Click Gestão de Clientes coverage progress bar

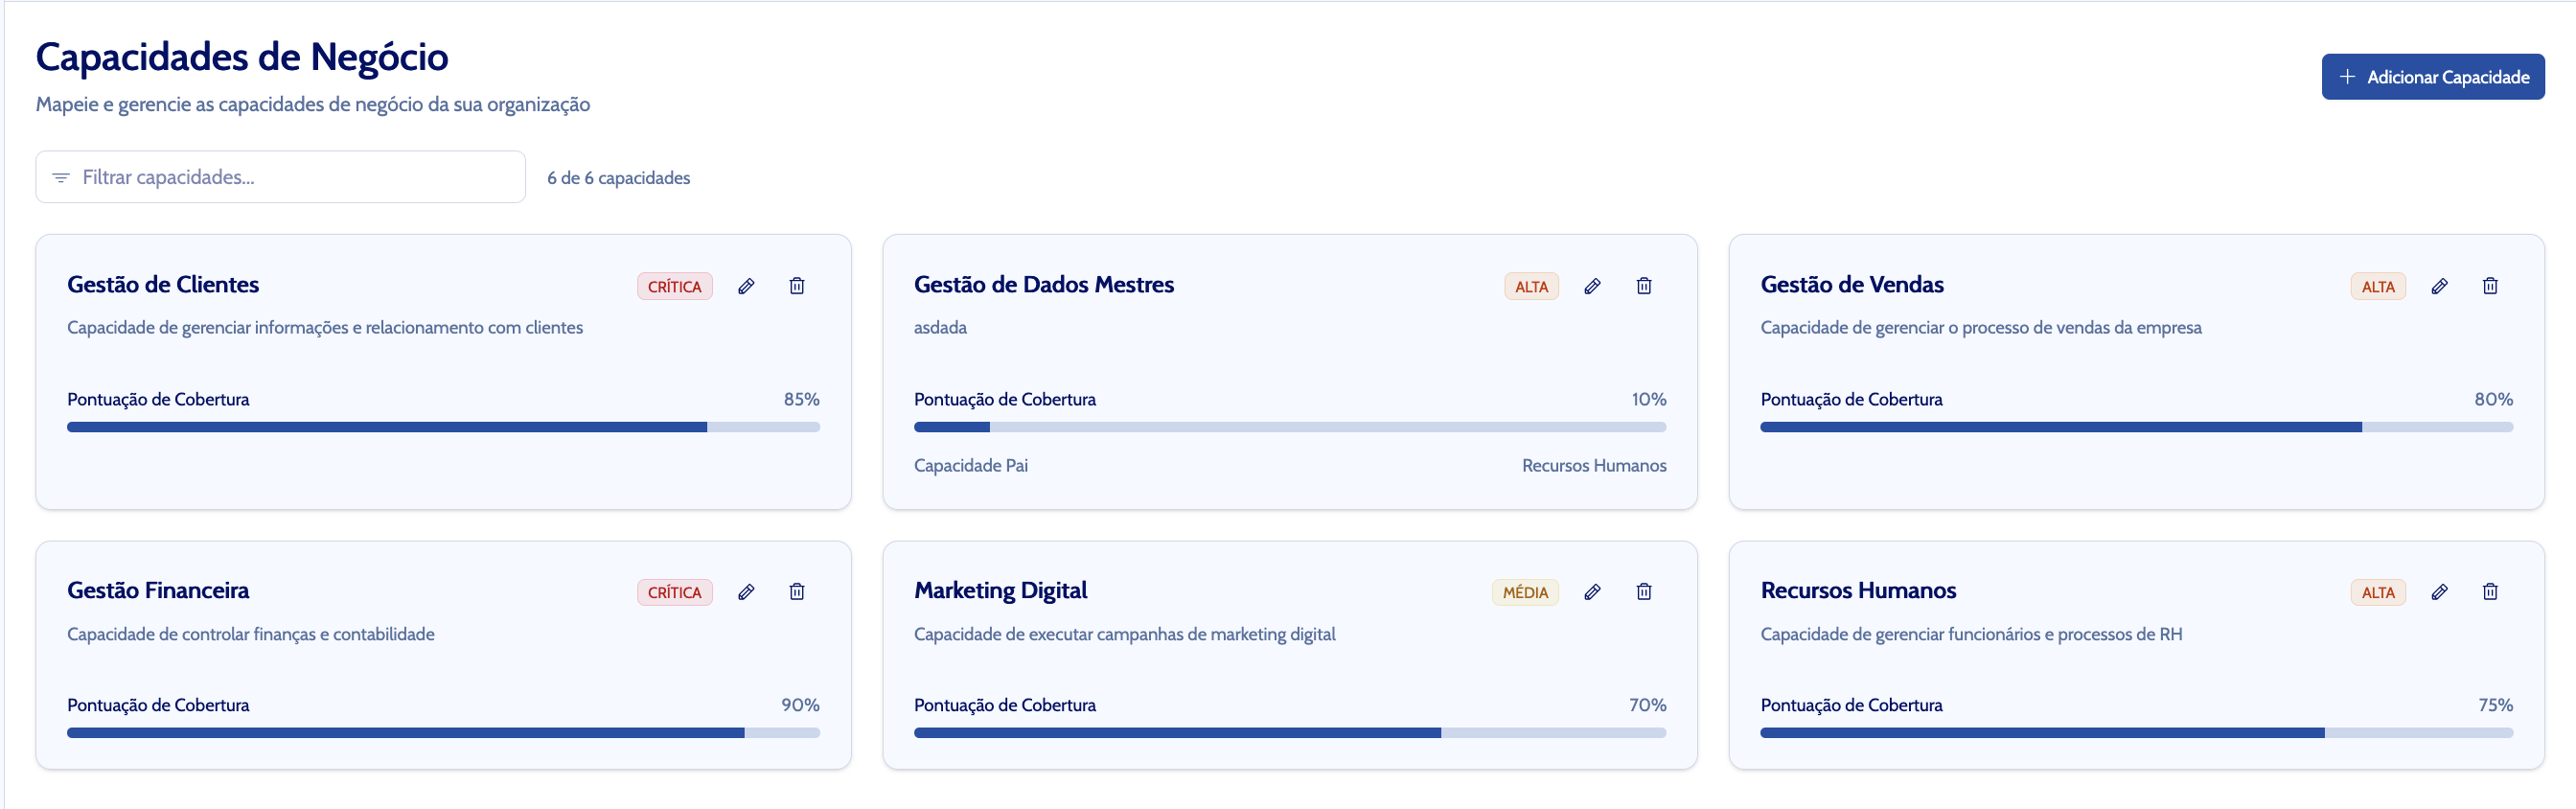coord(443,427)
